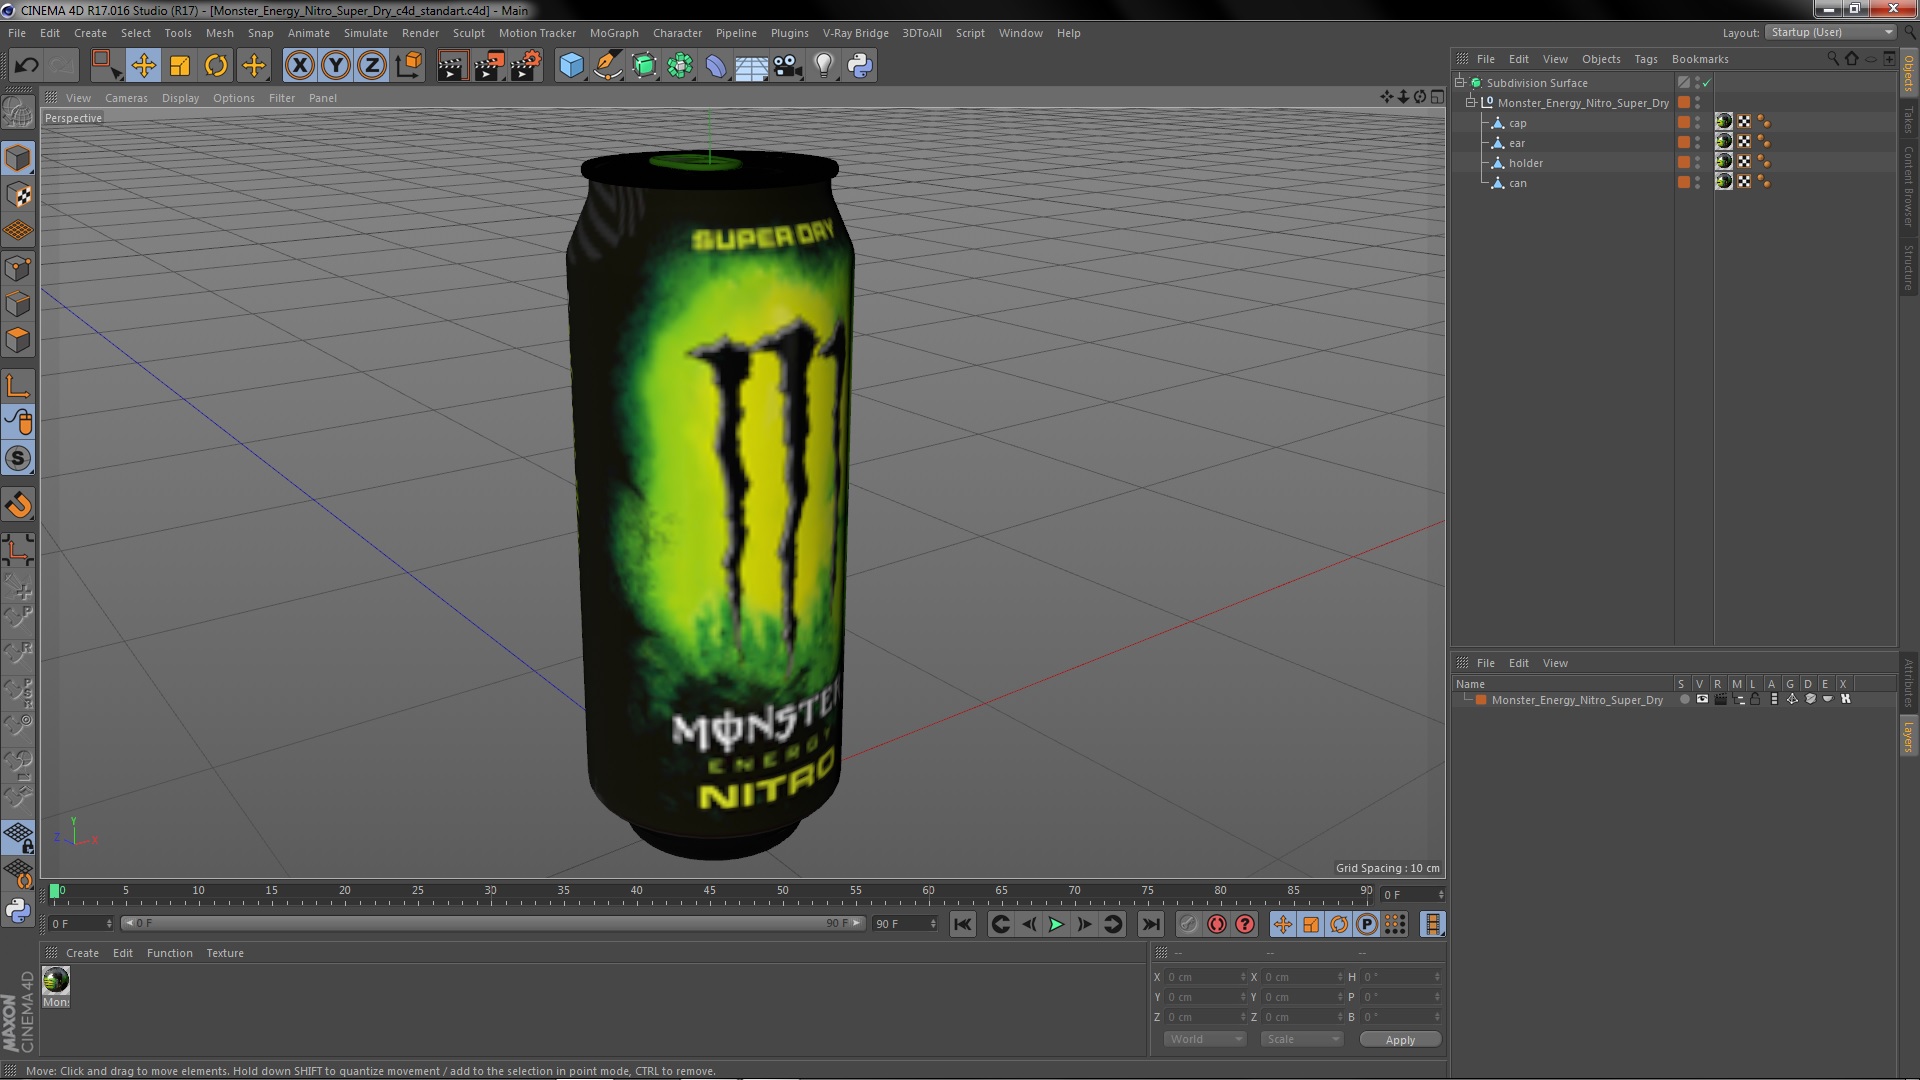Open the Scale mode dropdown
The image size is (1920, 1080).
tap(1301, 1039)
